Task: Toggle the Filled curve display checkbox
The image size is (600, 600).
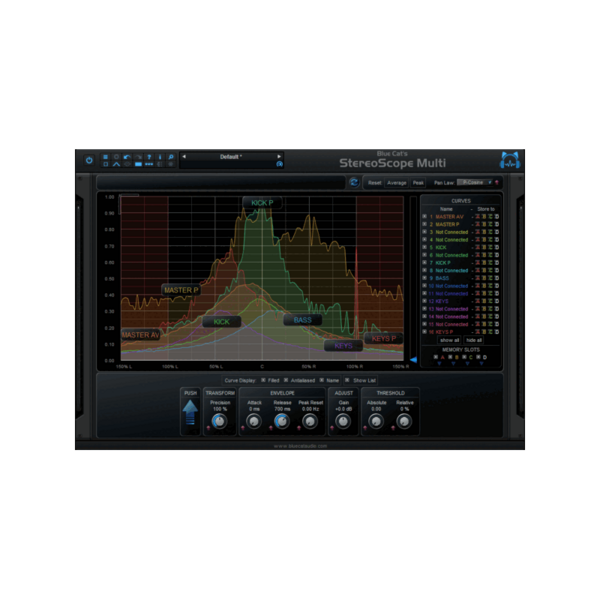Action: [x=263, y=380]
